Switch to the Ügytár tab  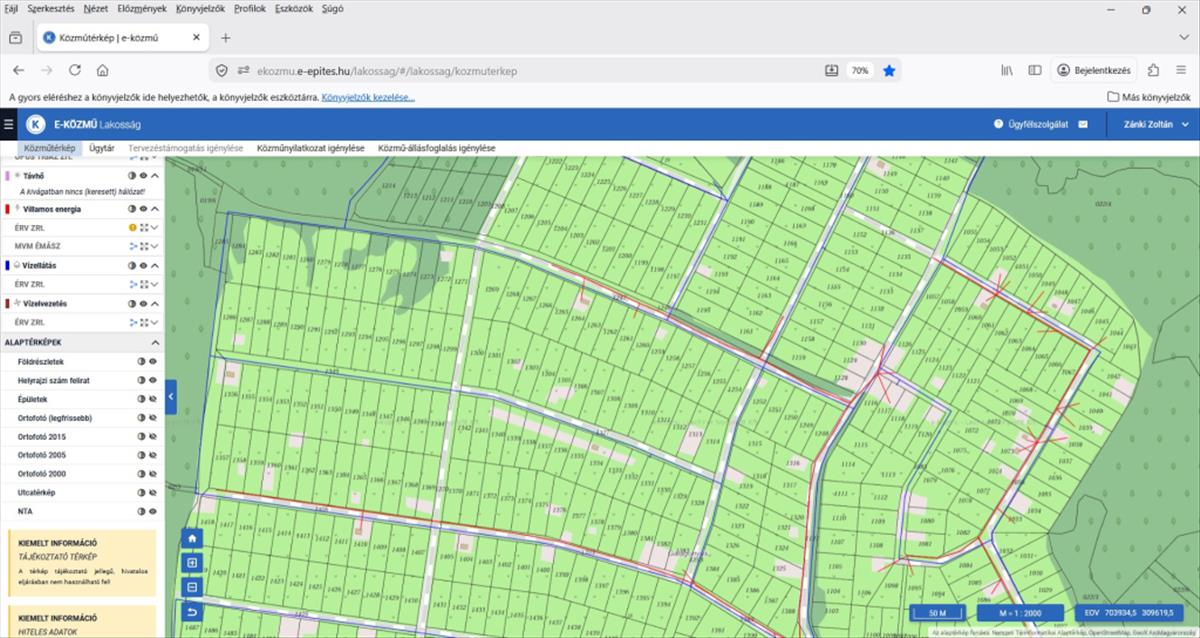coord(101,148)
